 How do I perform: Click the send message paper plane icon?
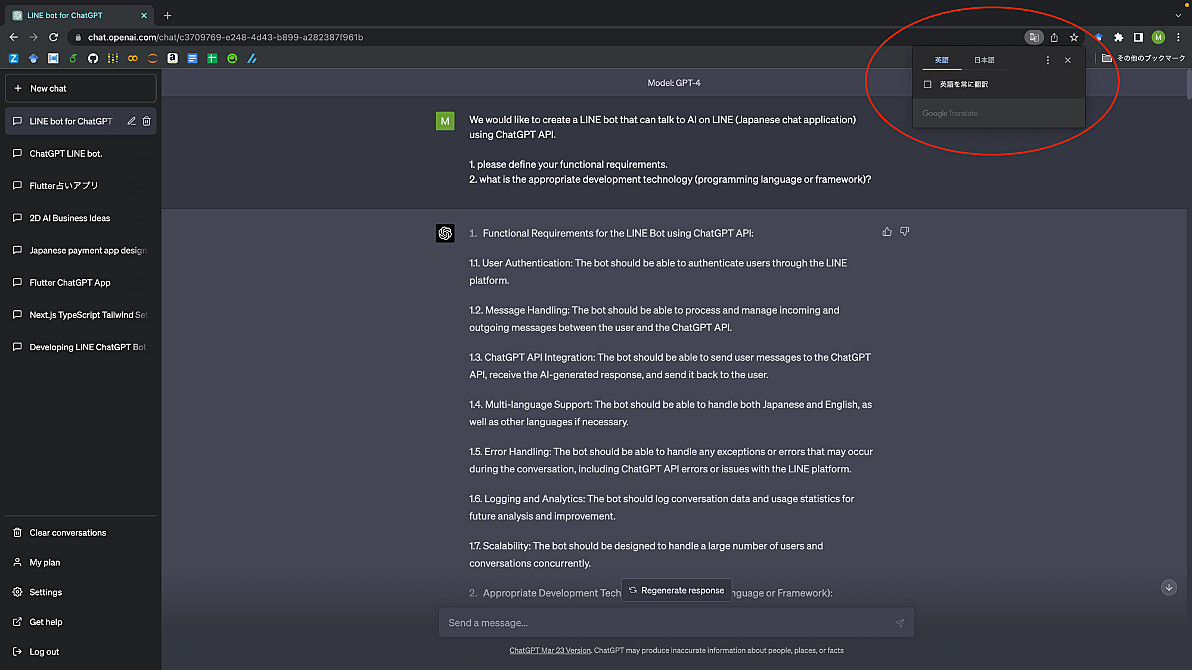(899, 623)
